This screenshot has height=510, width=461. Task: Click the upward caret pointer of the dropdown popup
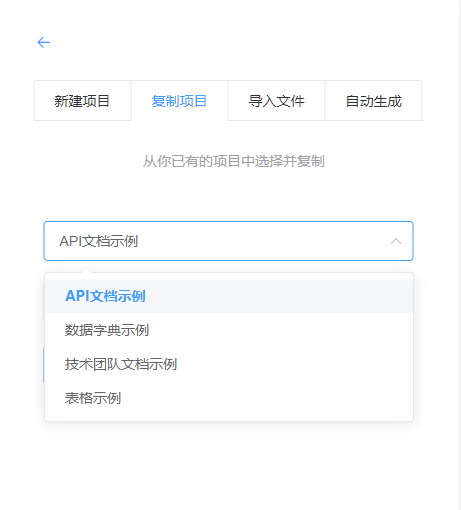86,270
